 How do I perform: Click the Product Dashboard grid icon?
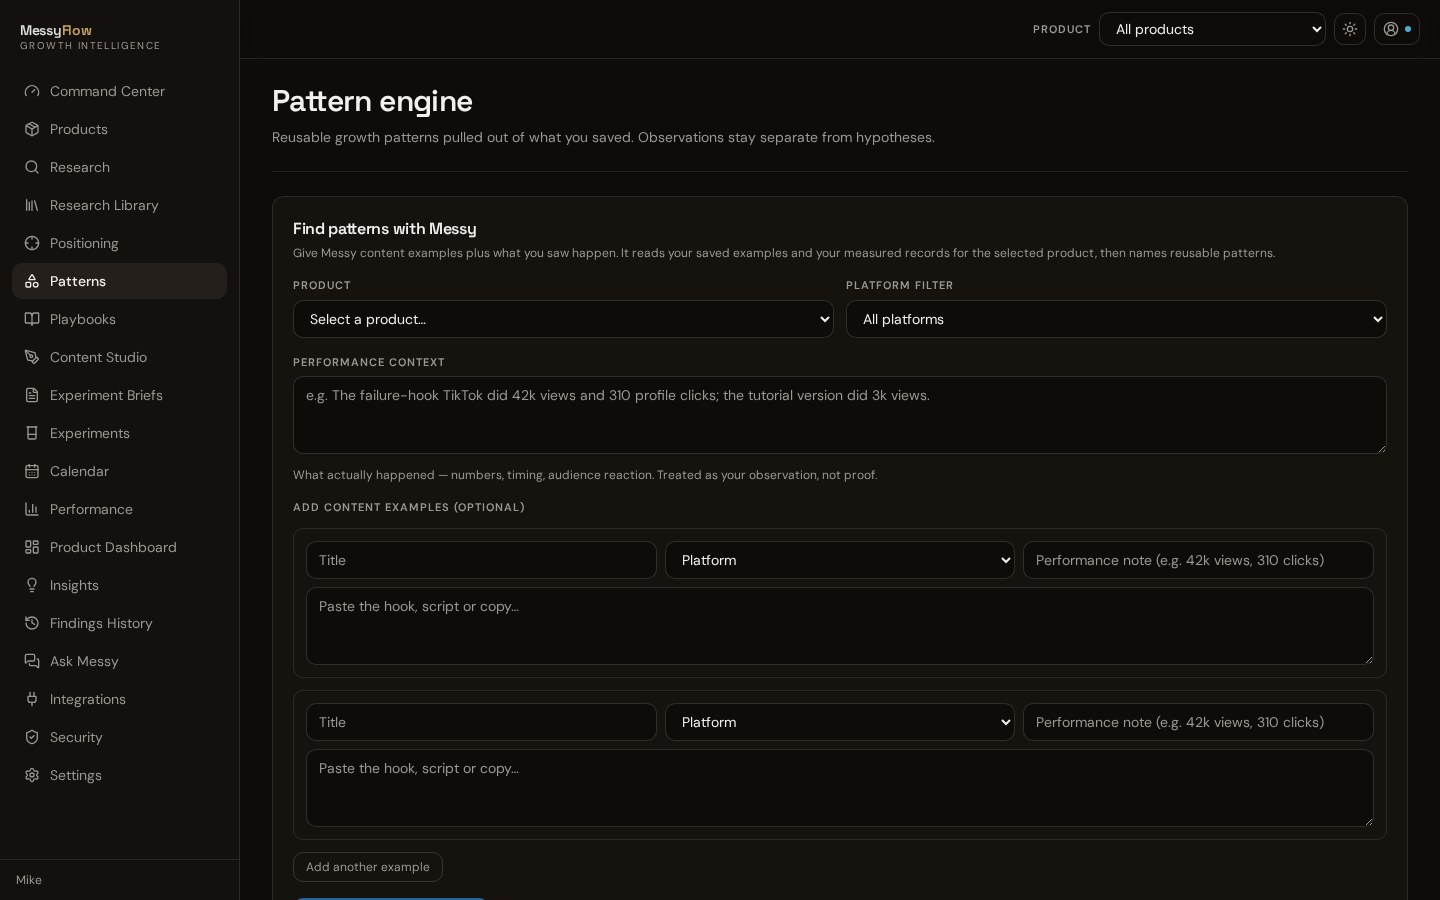coord(32,547)
